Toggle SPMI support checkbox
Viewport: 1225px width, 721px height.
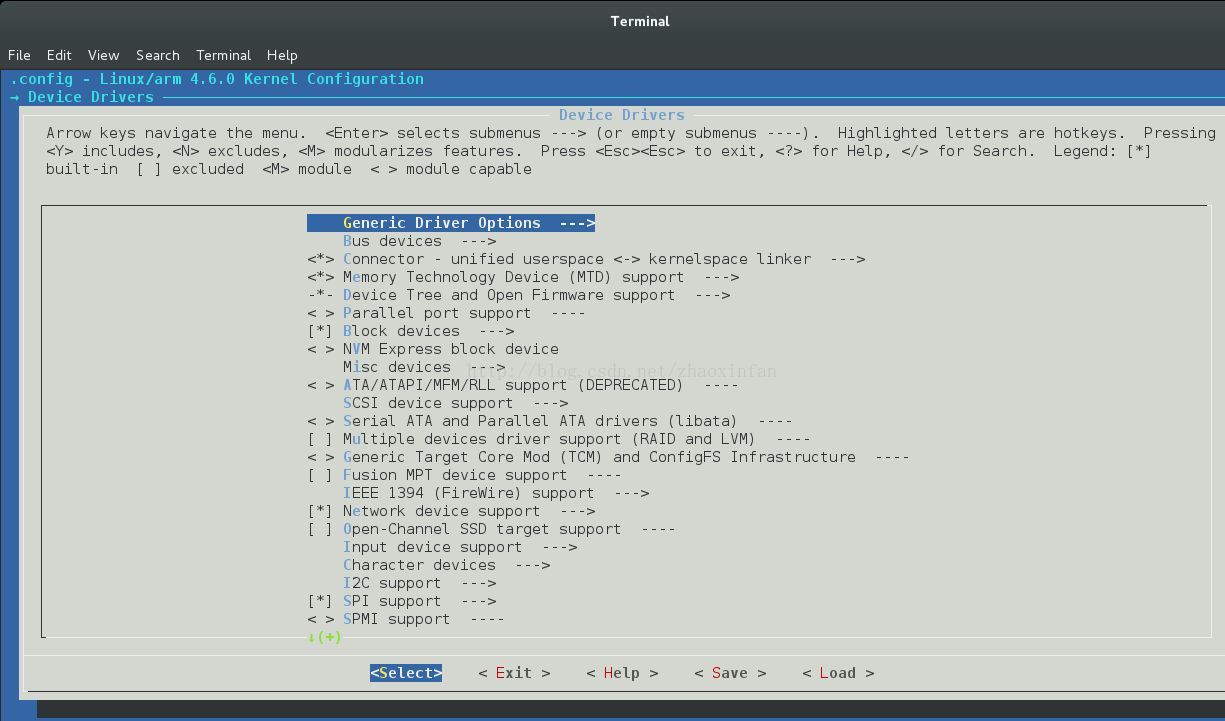pos(321,619)
